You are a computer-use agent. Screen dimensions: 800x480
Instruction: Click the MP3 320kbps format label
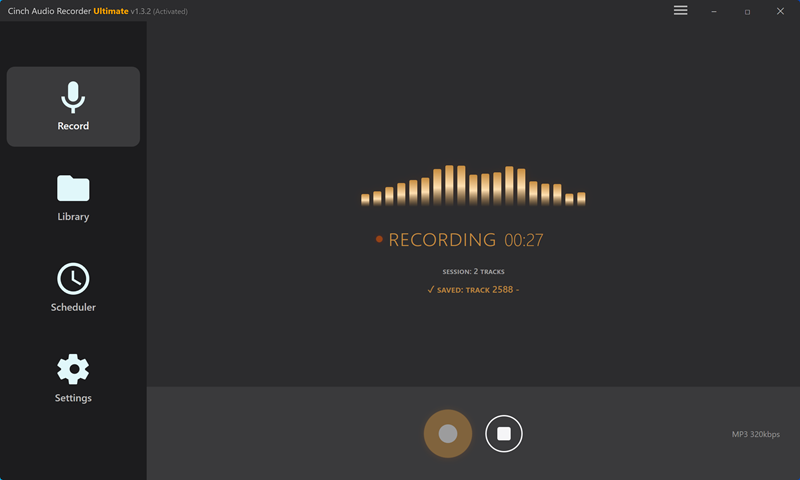point(755,434)
